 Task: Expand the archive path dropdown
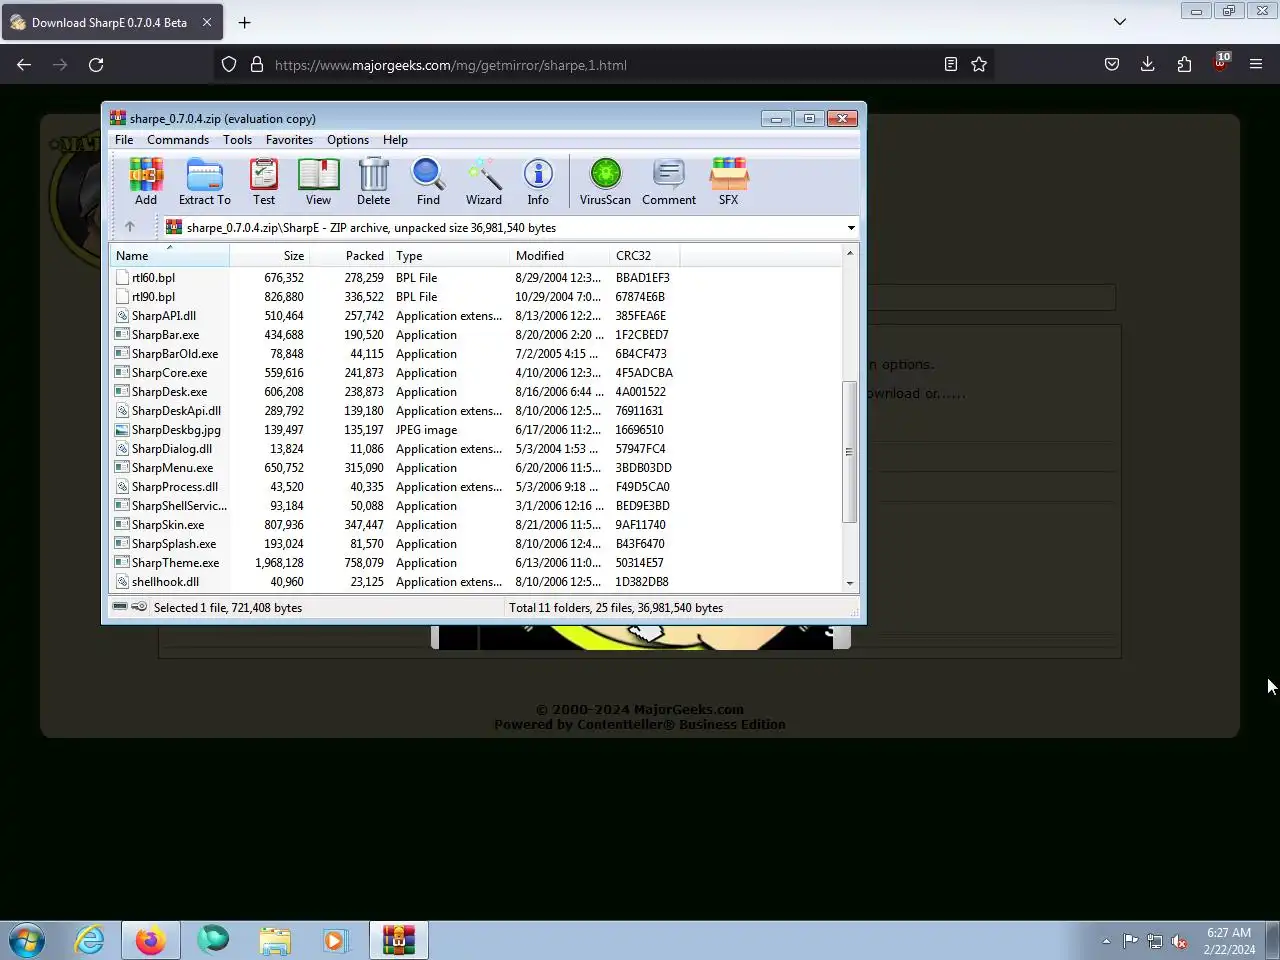coord(851,228)
